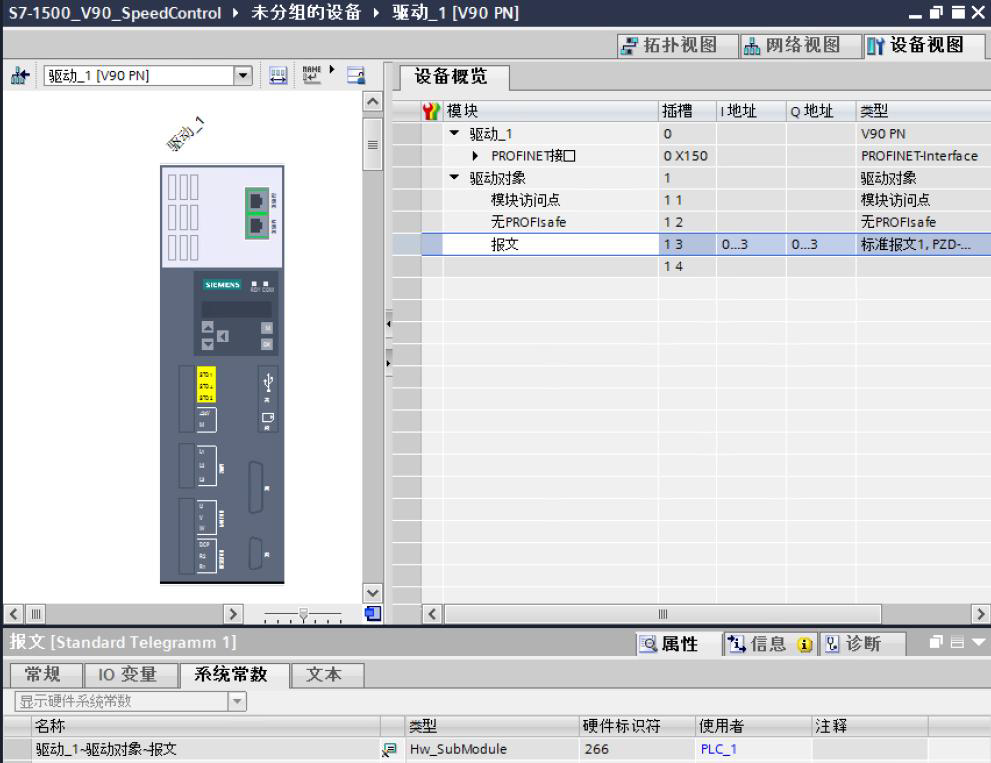Select the 系统常数 tab
Screen dimensions: 991x763
(x=234, y=674)
